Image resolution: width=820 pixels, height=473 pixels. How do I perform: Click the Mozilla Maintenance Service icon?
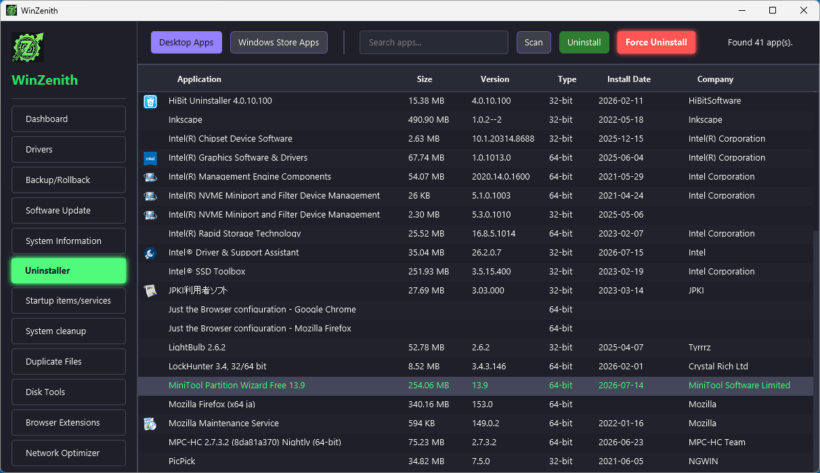pos(150,424)
